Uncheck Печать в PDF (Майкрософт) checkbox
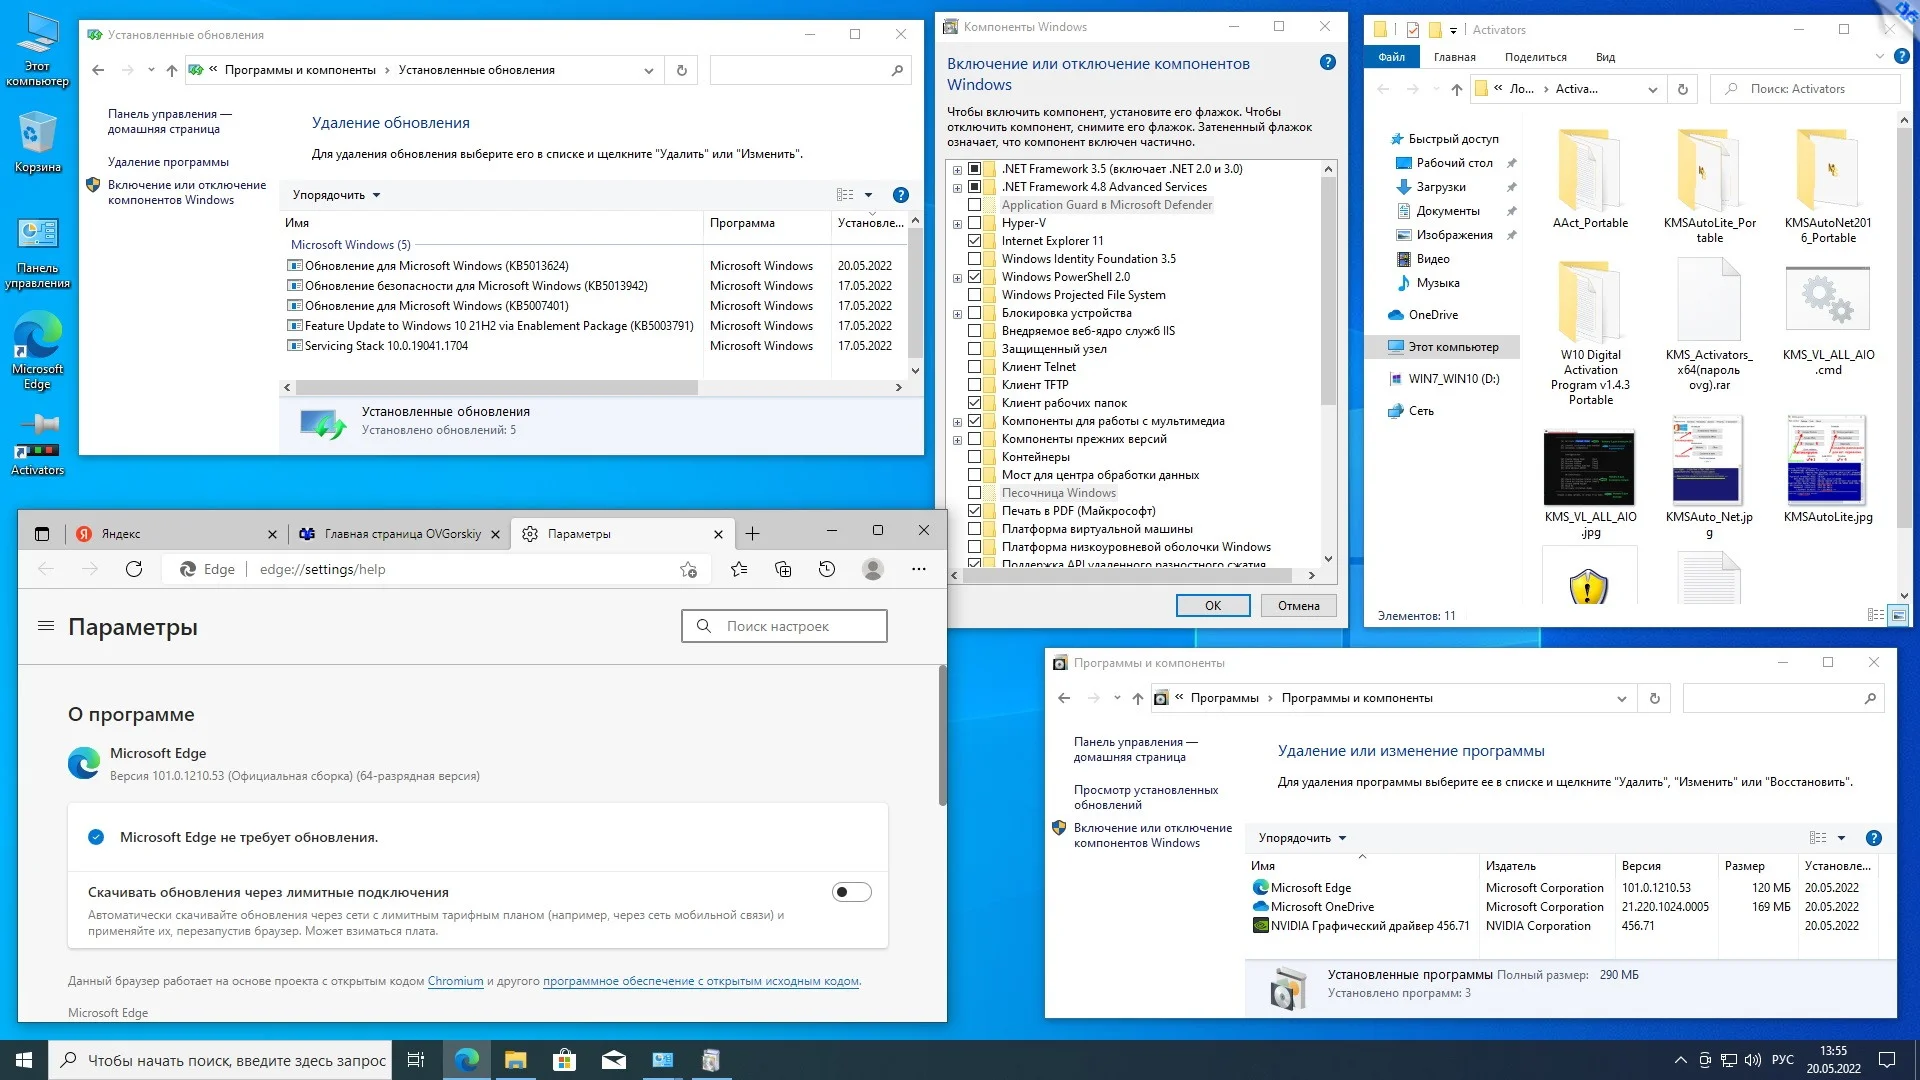The width and height of the screenshot is (1920, 1080). (974, 511)
